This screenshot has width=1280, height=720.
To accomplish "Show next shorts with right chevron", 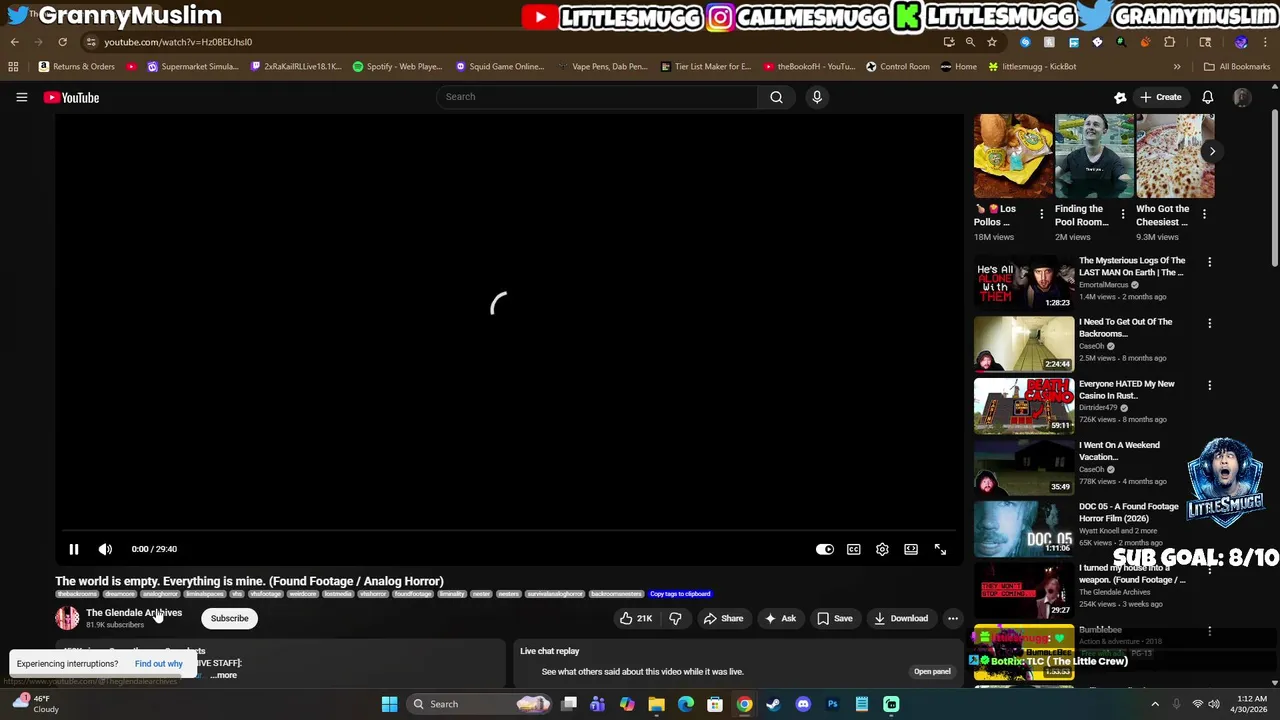I will click(1212, 152).
